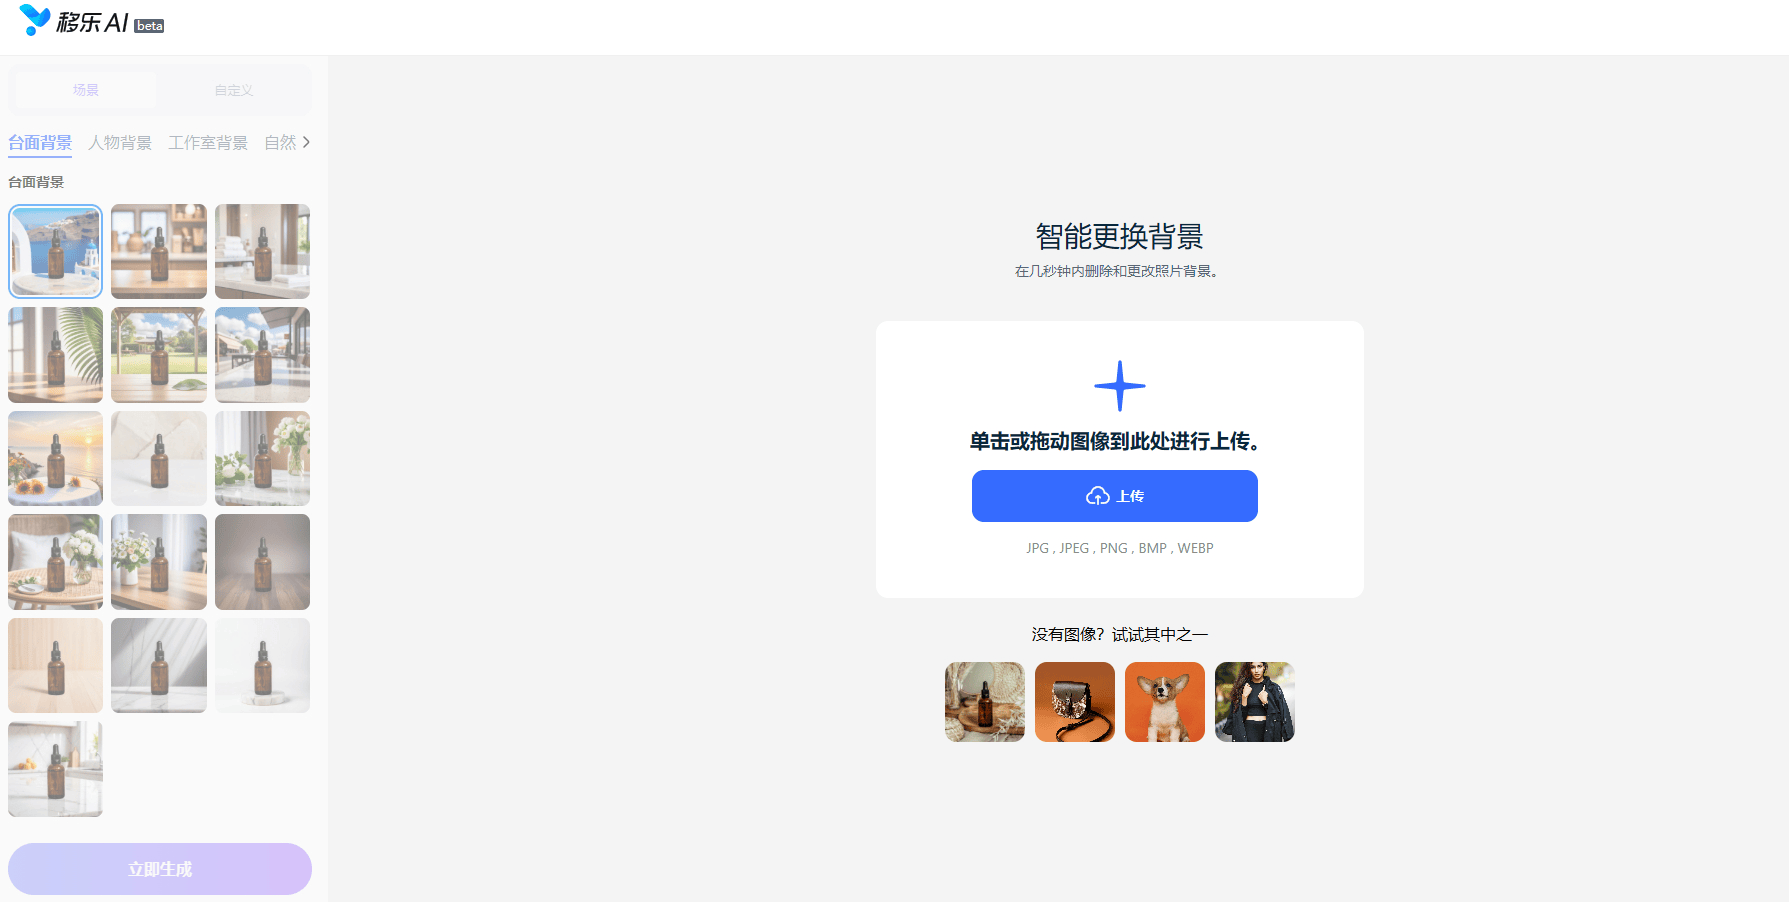Open the 工作室背景 category tab
The image size is (1789, 902).
point(208,143)
